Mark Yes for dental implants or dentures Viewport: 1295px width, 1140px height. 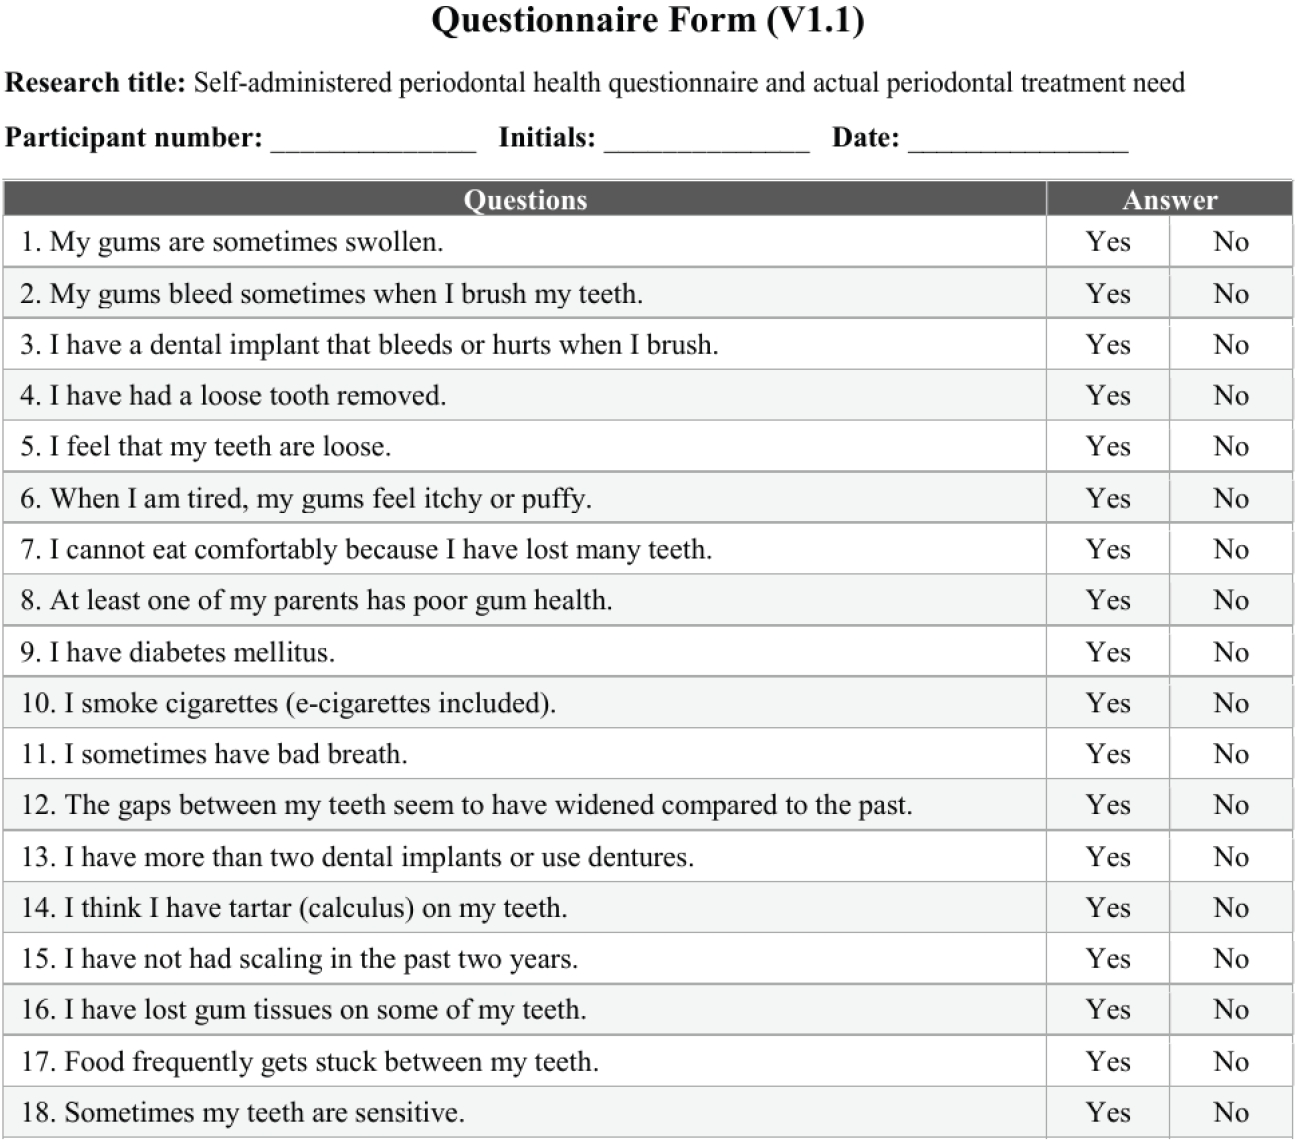click(1108, 858)
